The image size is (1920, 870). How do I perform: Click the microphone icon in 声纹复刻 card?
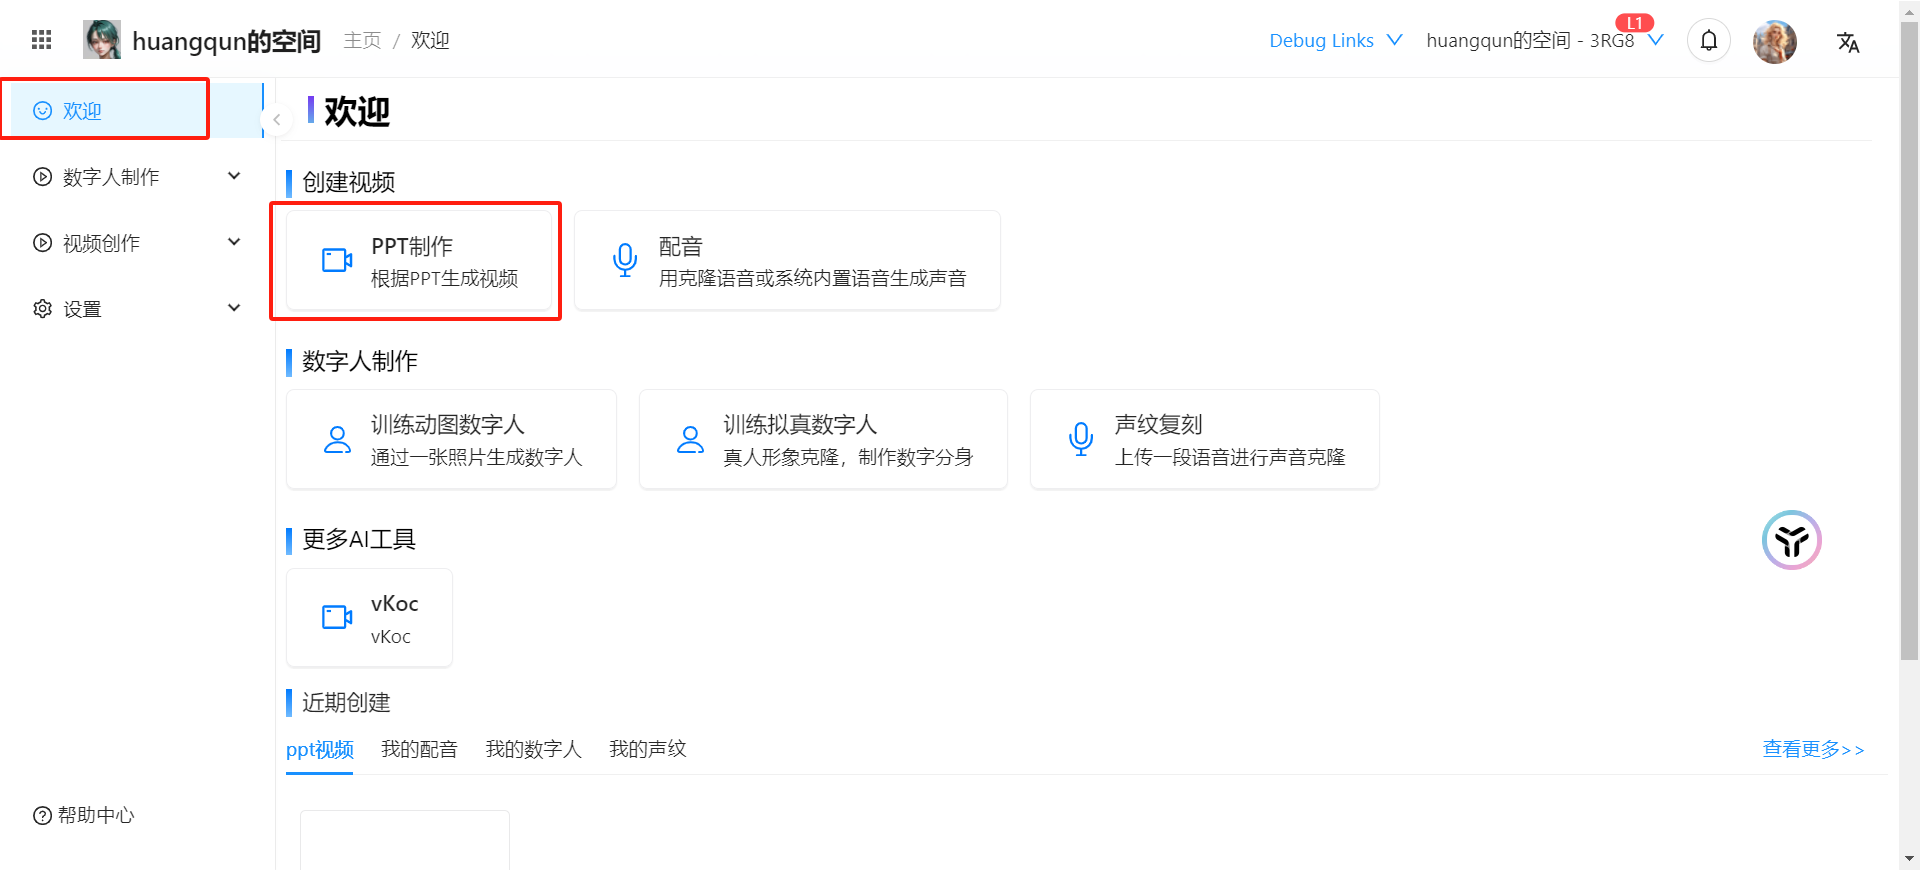pyautogui.click(x=1081, y=440)
